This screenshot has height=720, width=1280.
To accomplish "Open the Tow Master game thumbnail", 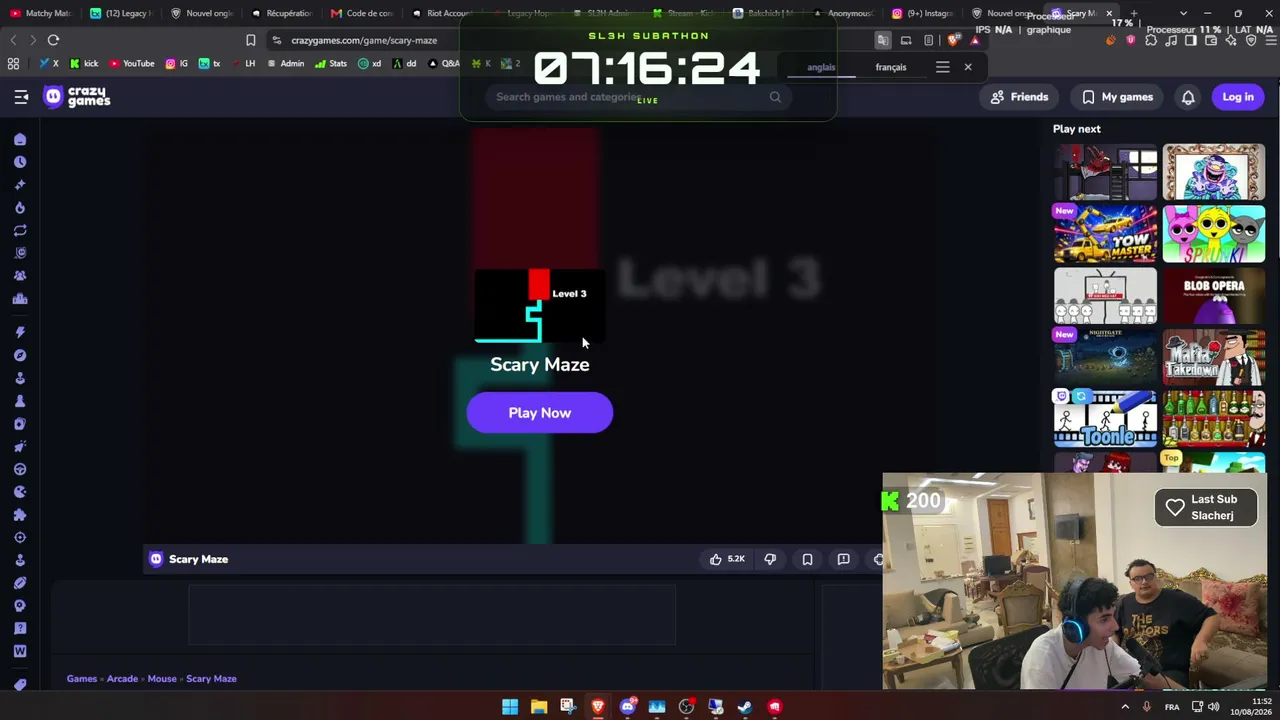I will click(x=1105, y=234).
